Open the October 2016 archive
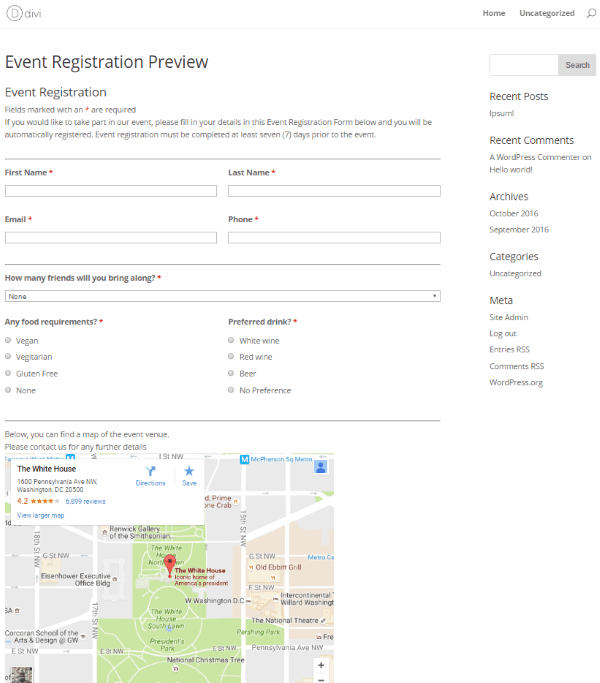 pyautogui.click(x=514, y=213)
